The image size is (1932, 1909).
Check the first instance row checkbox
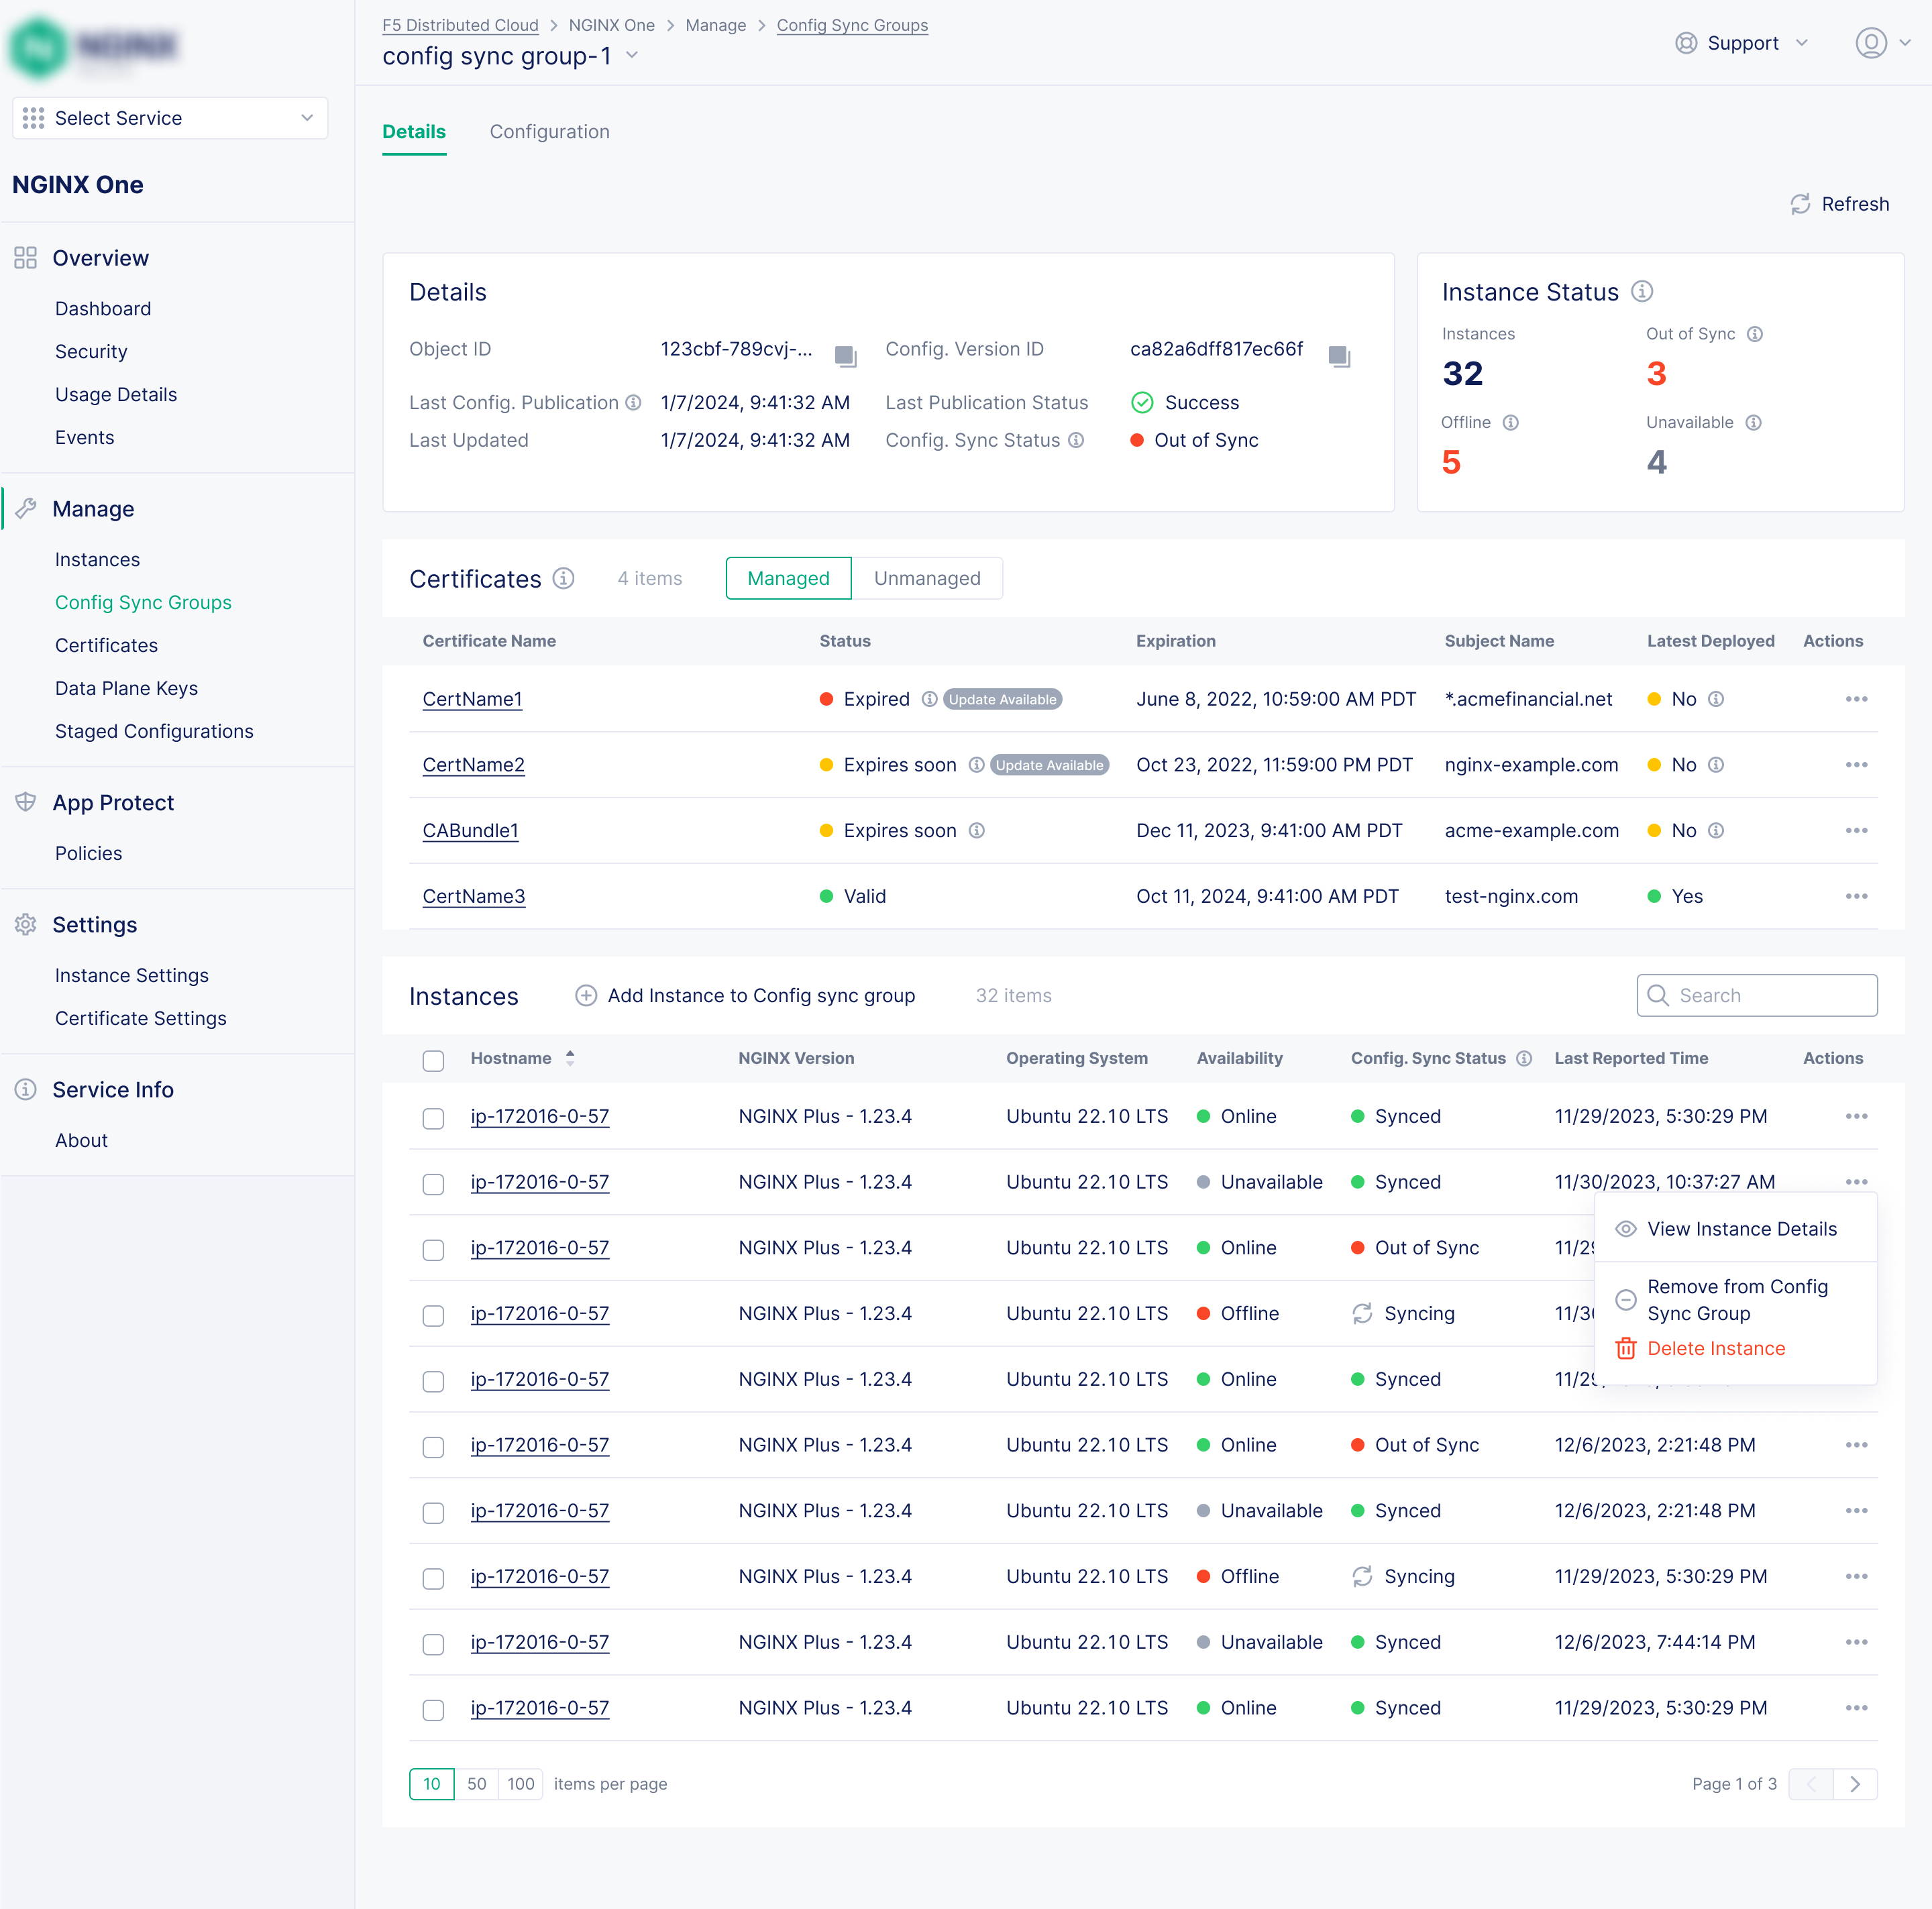[x=433, y=1118]
